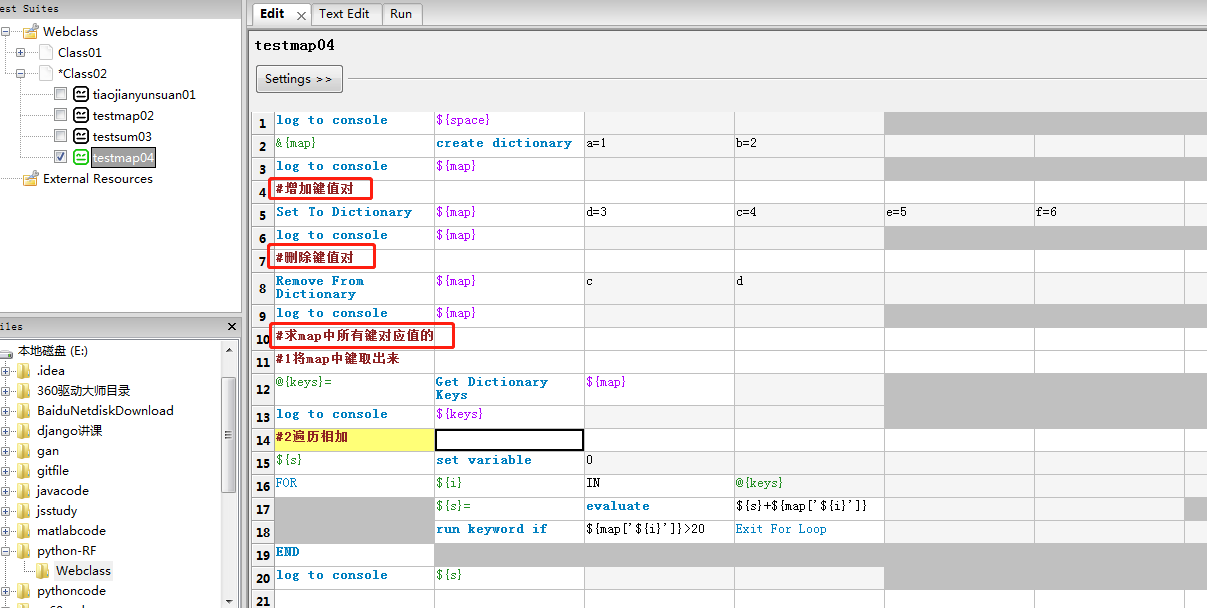Click the 'FOR' cell in row 16
The width and height of the screenshot is (1207, 608).
click(x=354, y=484)
